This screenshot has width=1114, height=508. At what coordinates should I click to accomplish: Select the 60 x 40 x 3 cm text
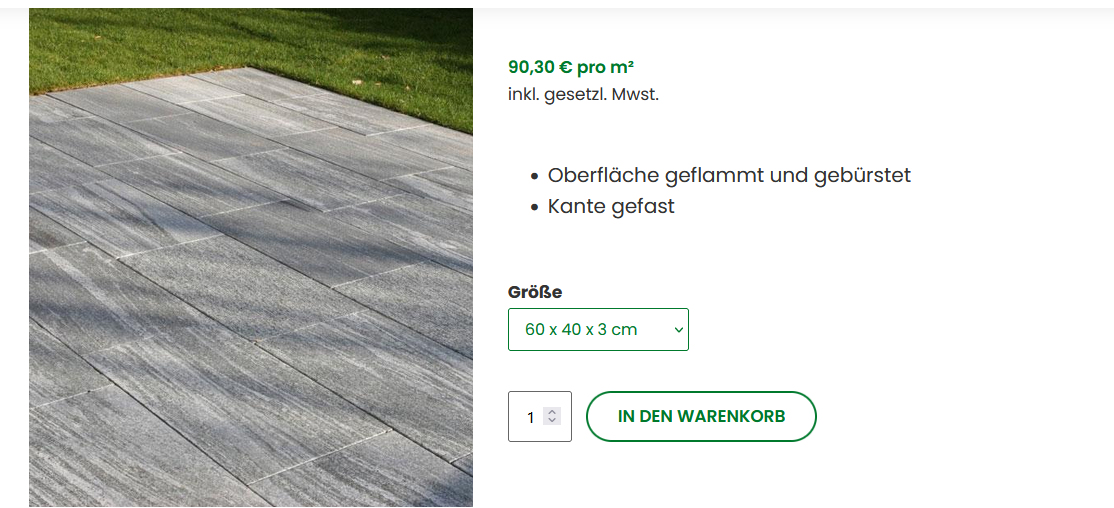(581, 330)
